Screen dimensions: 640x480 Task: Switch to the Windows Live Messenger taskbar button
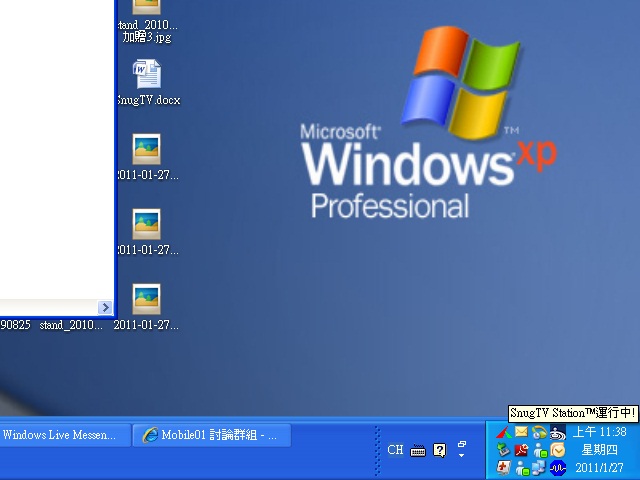tap(65, 435)
